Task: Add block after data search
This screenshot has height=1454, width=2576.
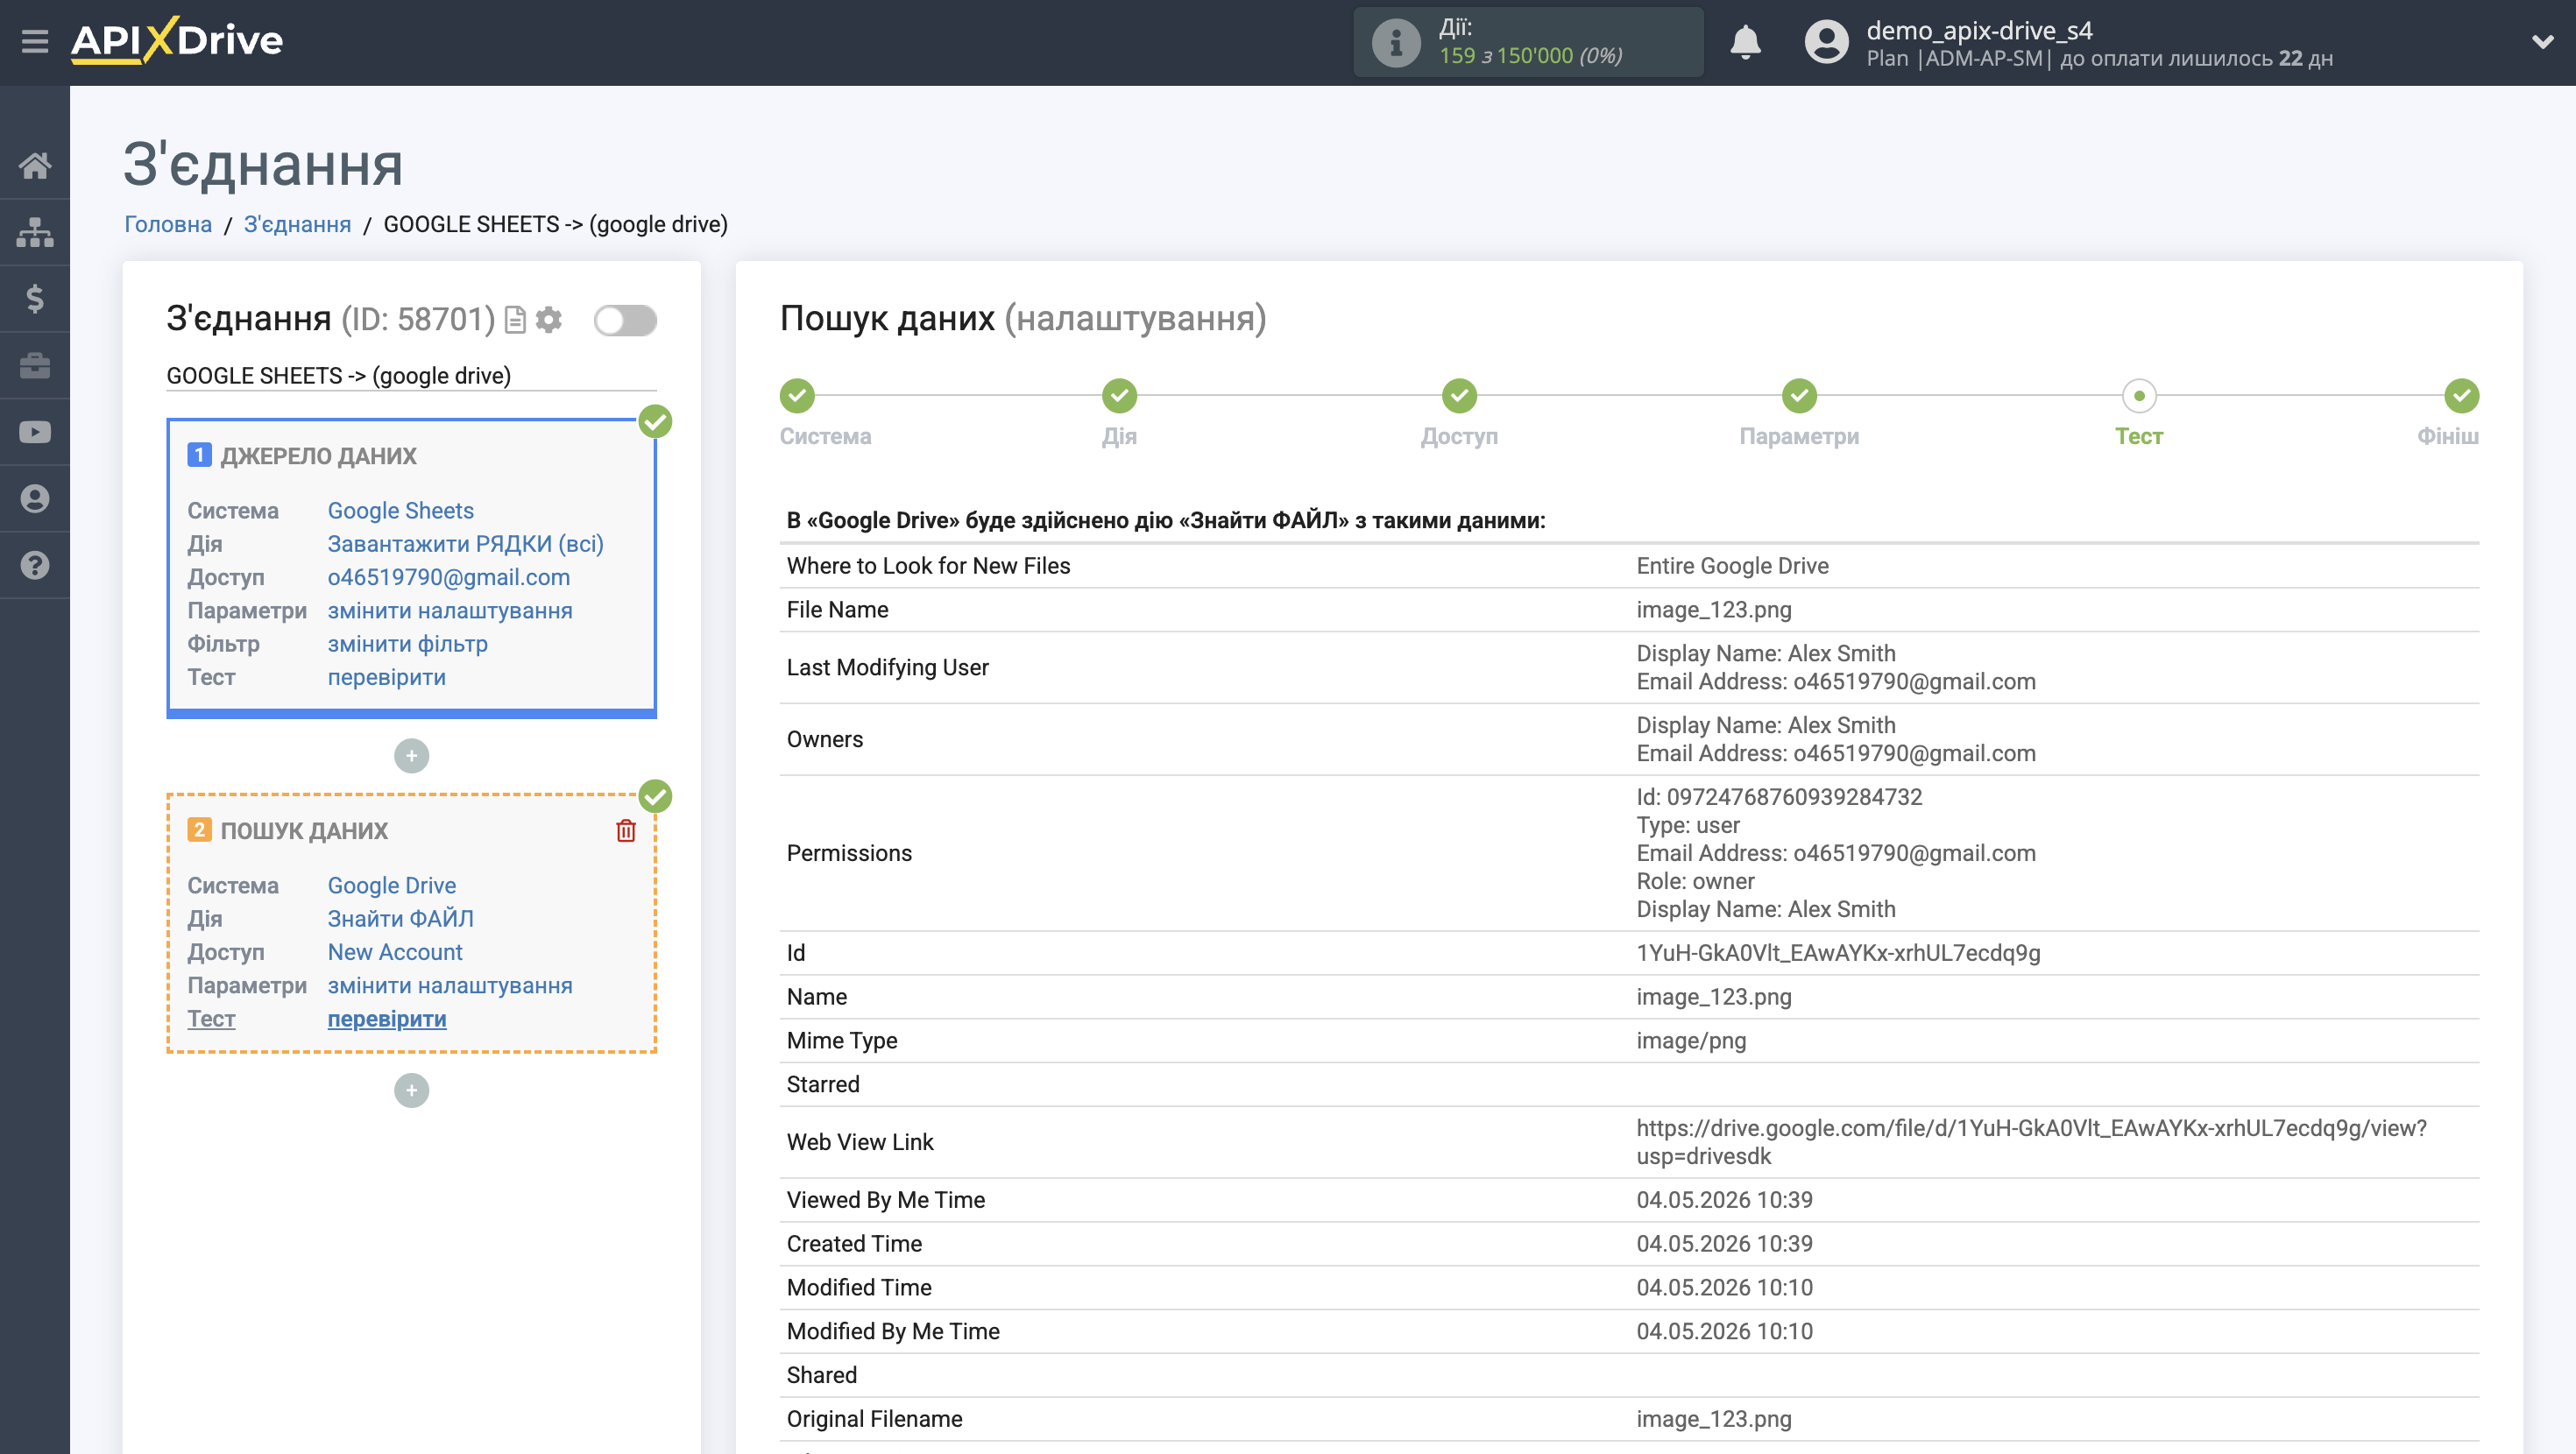Action: pos(411,1090)
